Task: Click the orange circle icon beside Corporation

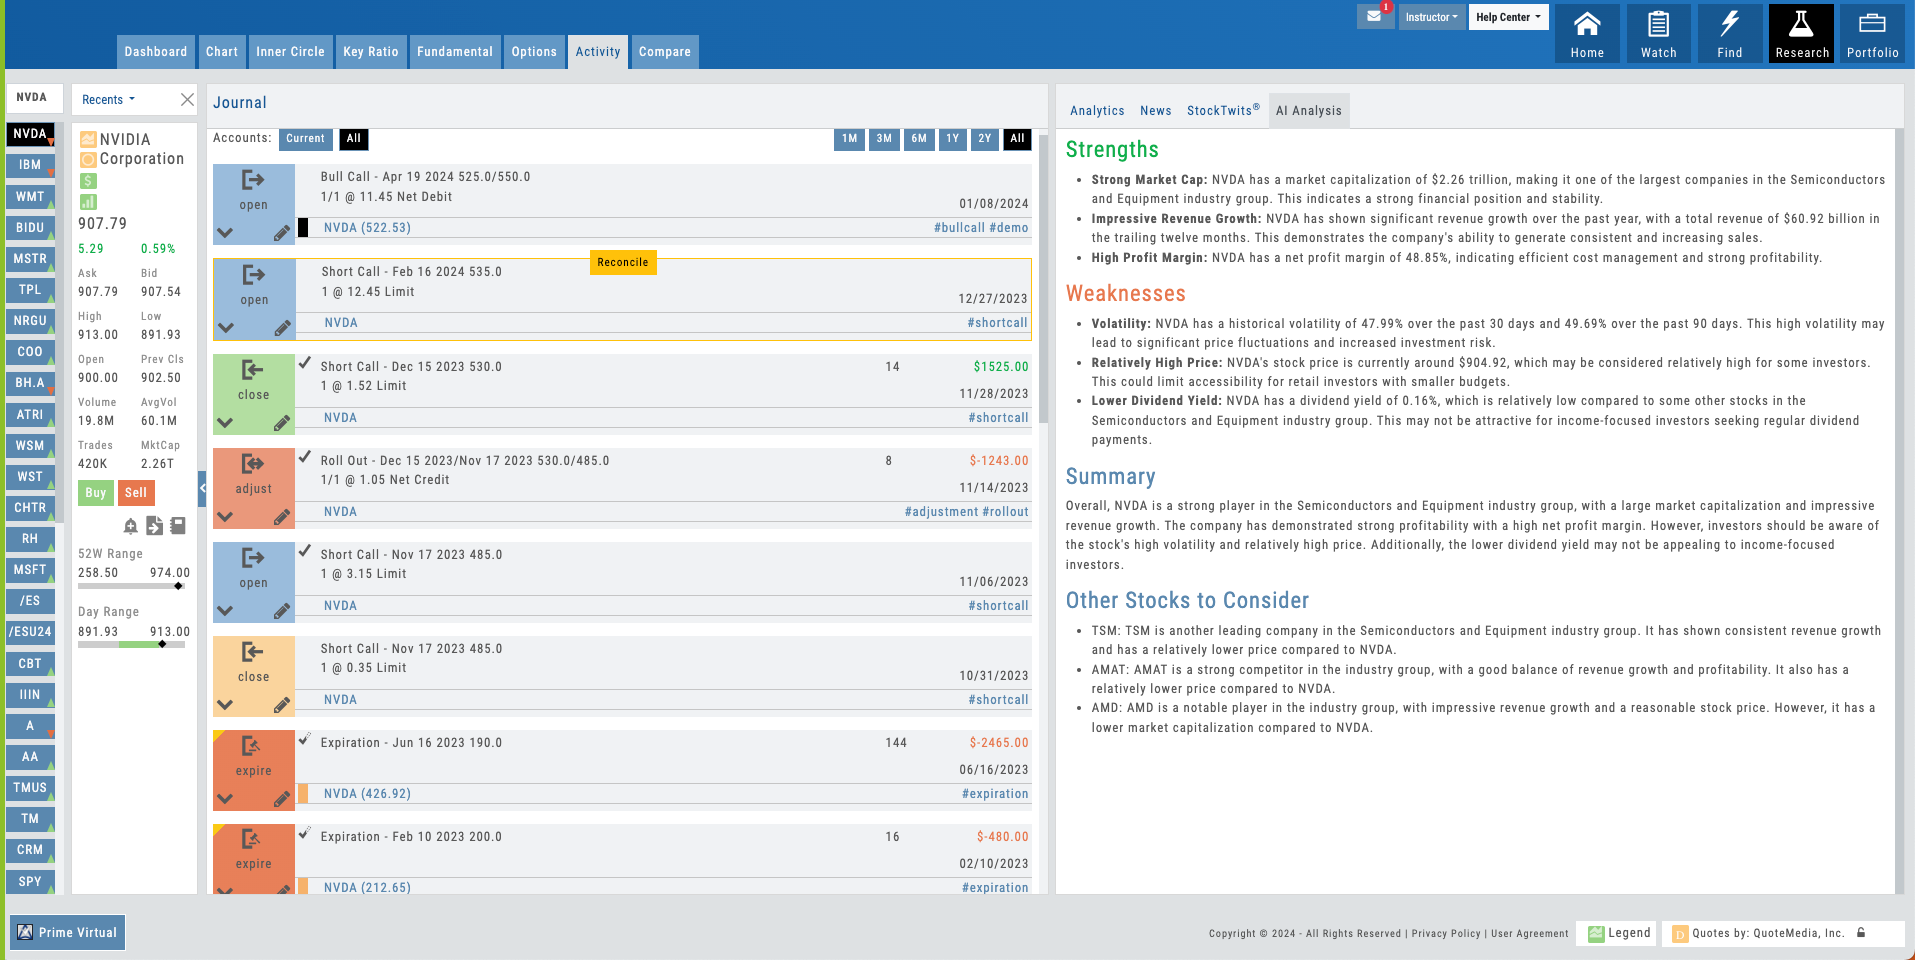Action: pos(88,159)
